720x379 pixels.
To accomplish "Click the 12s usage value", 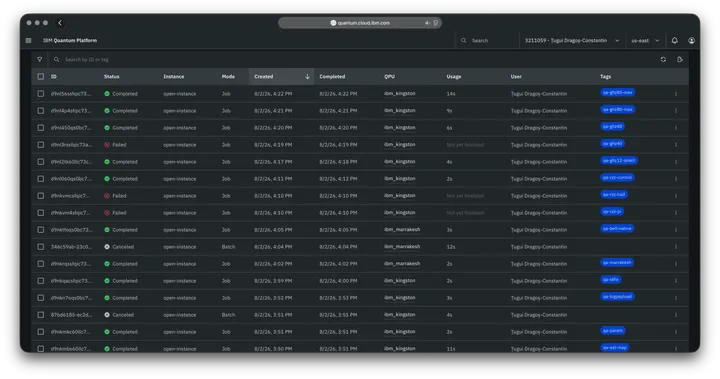I will [x=451, y=247].
